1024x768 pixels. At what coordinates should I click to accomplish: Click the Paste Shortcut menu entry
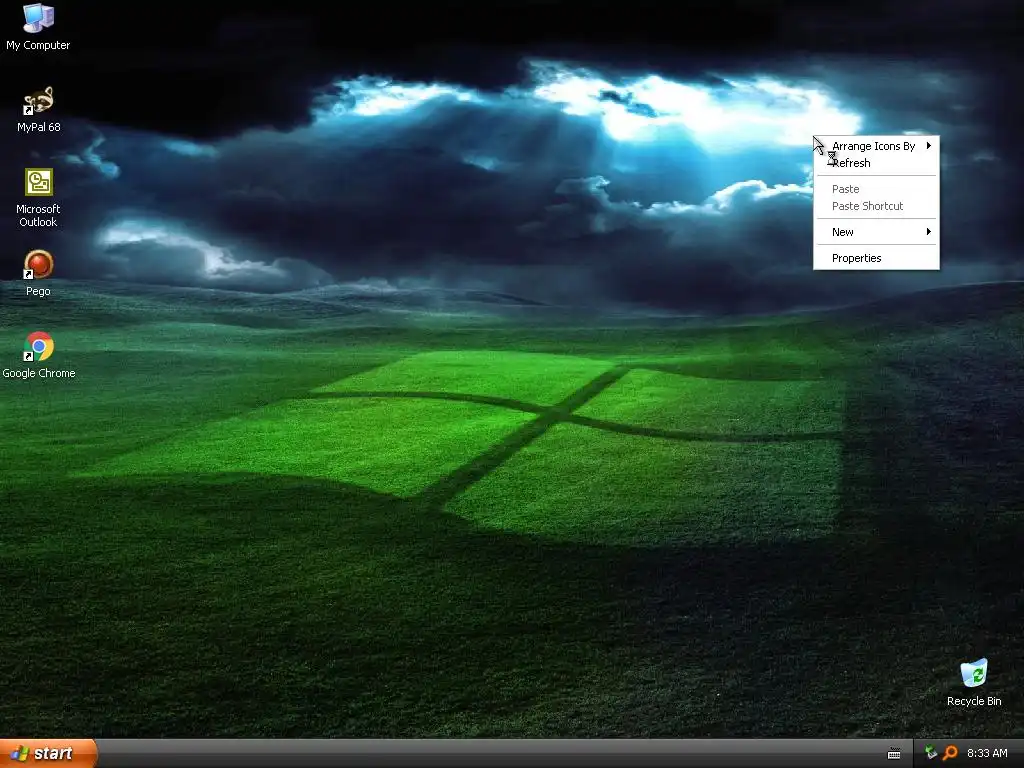(x=876, y=206)
